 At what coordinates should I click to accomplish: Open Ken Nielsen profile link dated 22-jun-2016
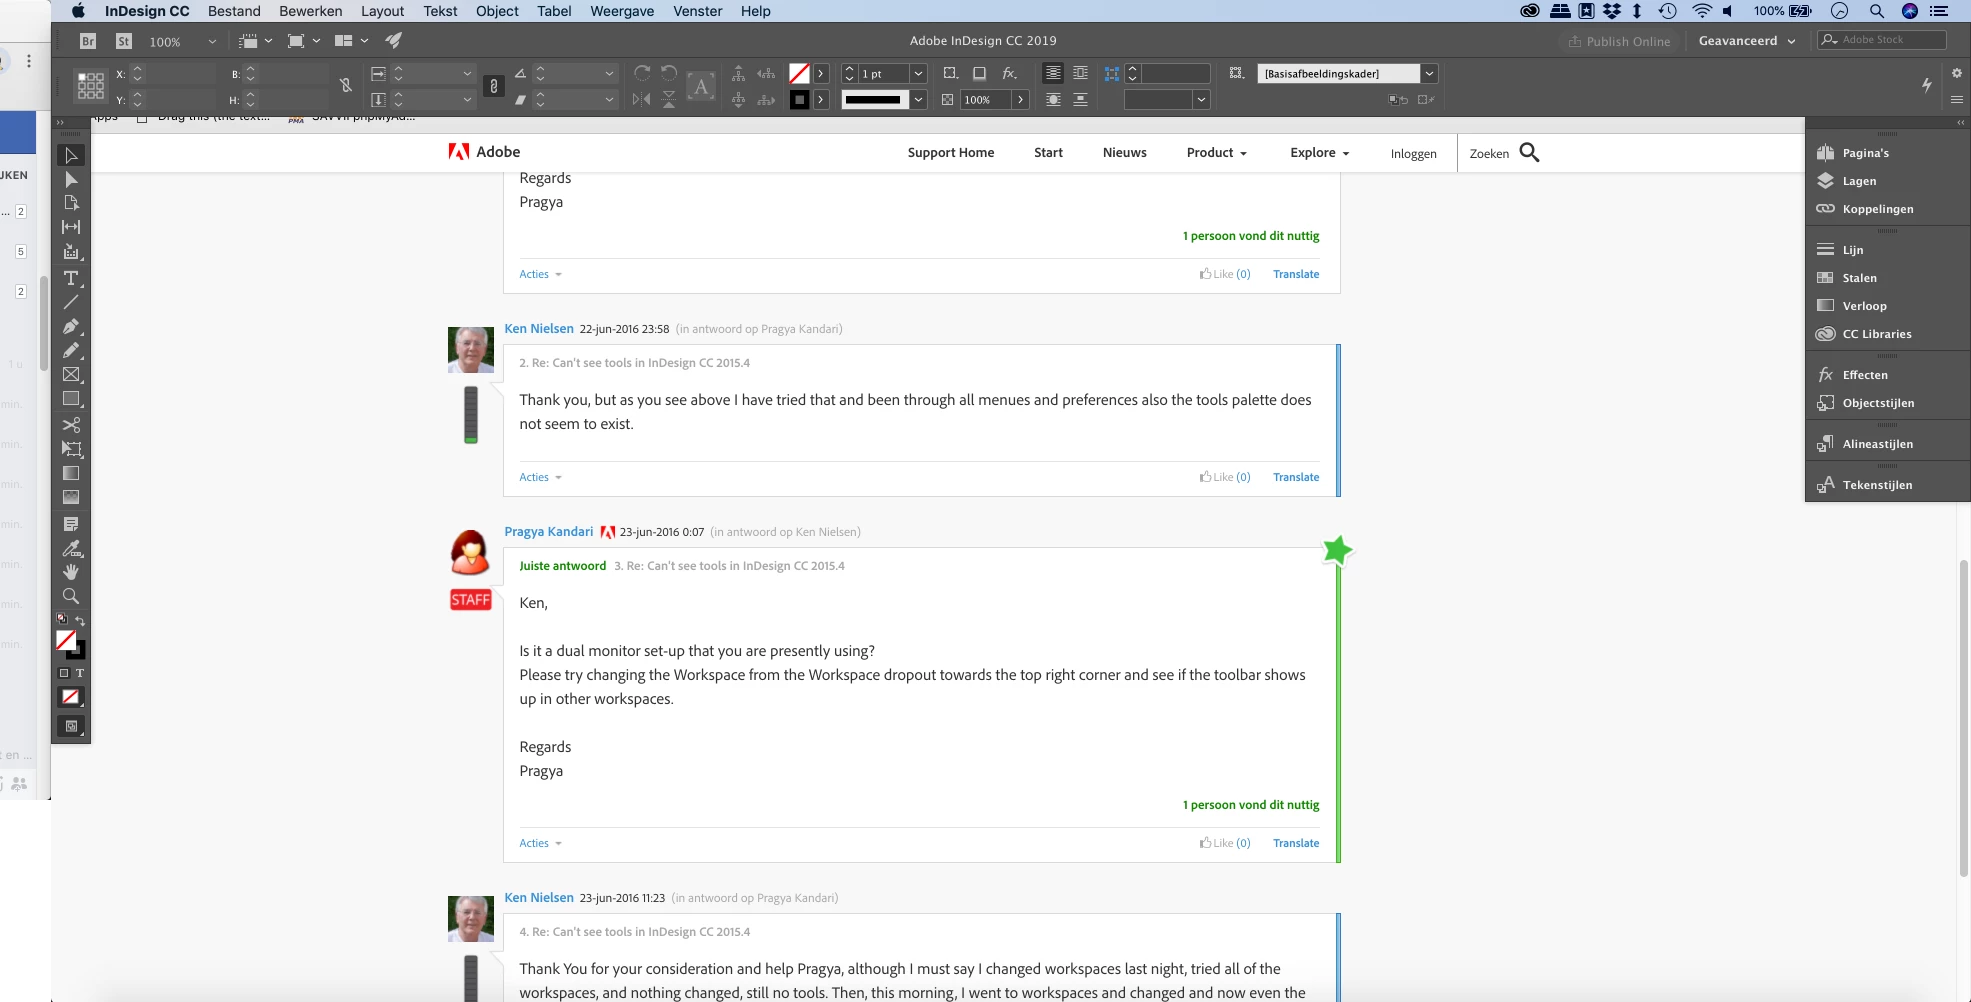click(x=539, y=328)
